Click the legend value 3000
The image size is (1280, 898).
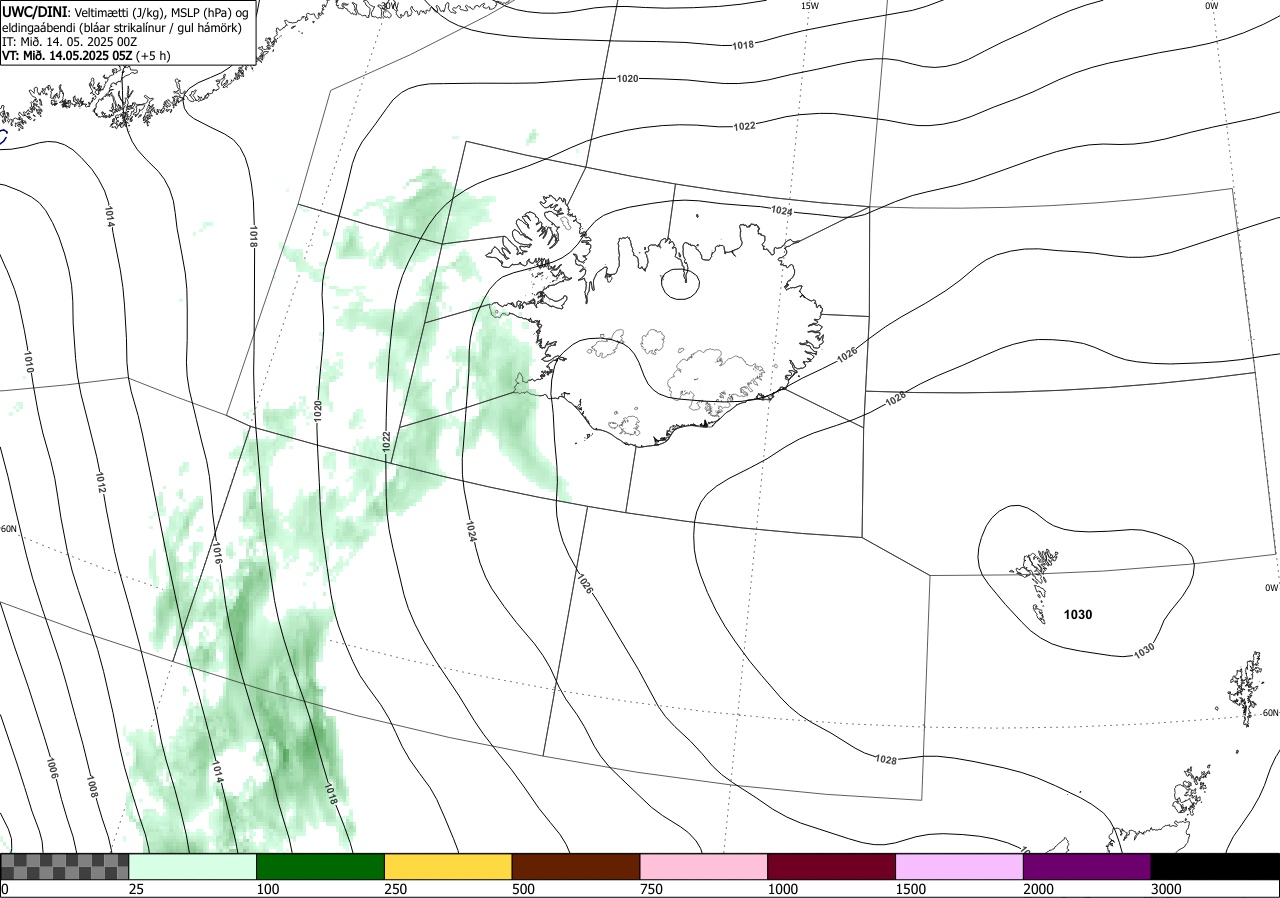1166,889
